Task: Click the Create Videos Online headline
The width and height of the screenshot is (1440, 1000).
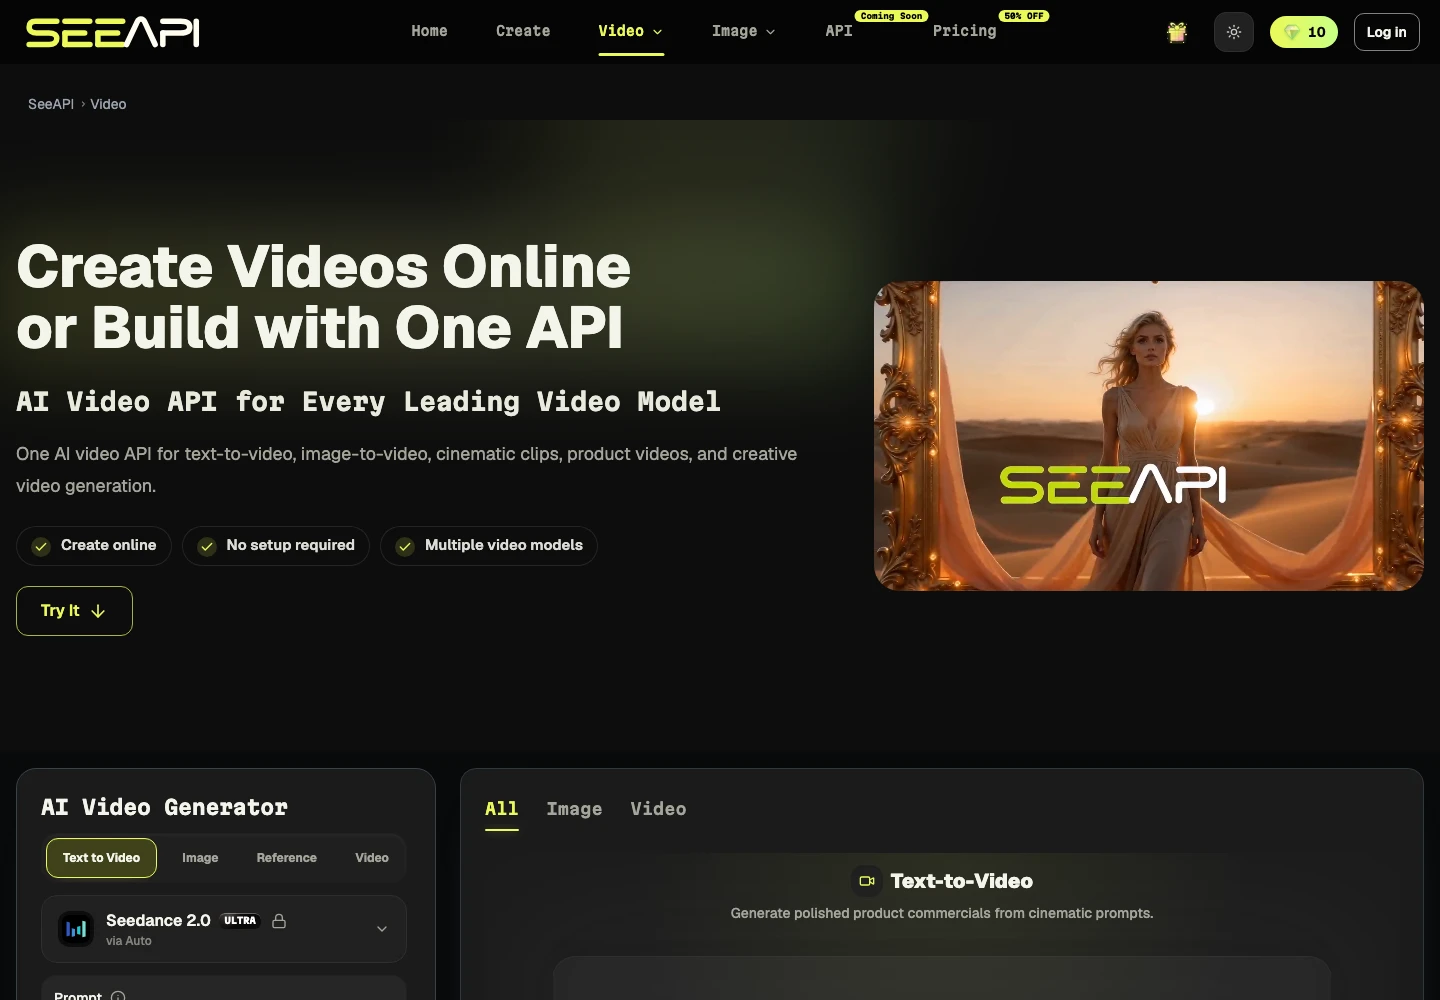Action: [x=323, y=297]
